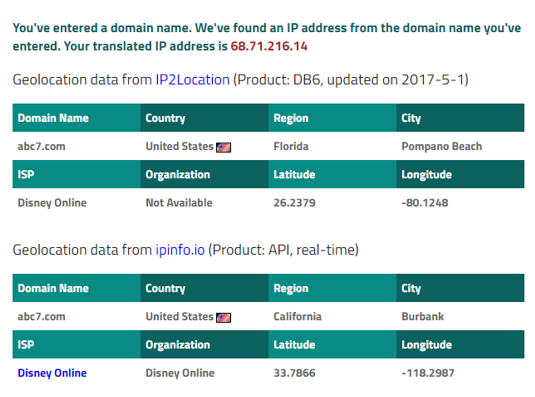The image size is (535, 397).
Task: Click the Florida region value
Action: 291,146
